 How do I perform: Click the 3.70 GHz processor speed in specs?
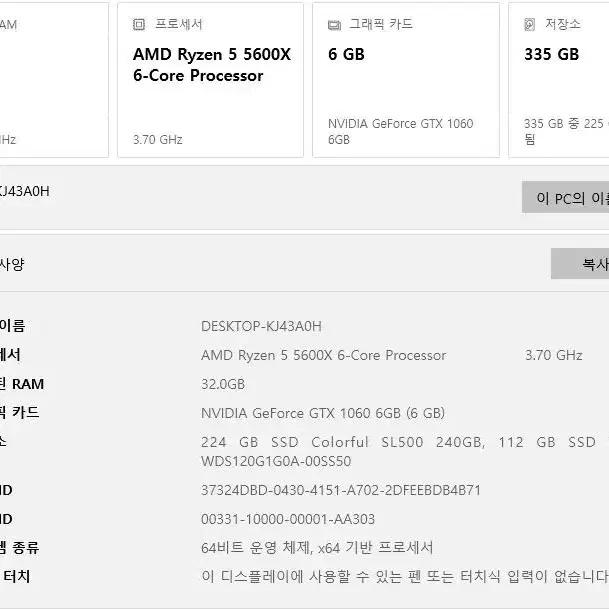coord(553,355)
